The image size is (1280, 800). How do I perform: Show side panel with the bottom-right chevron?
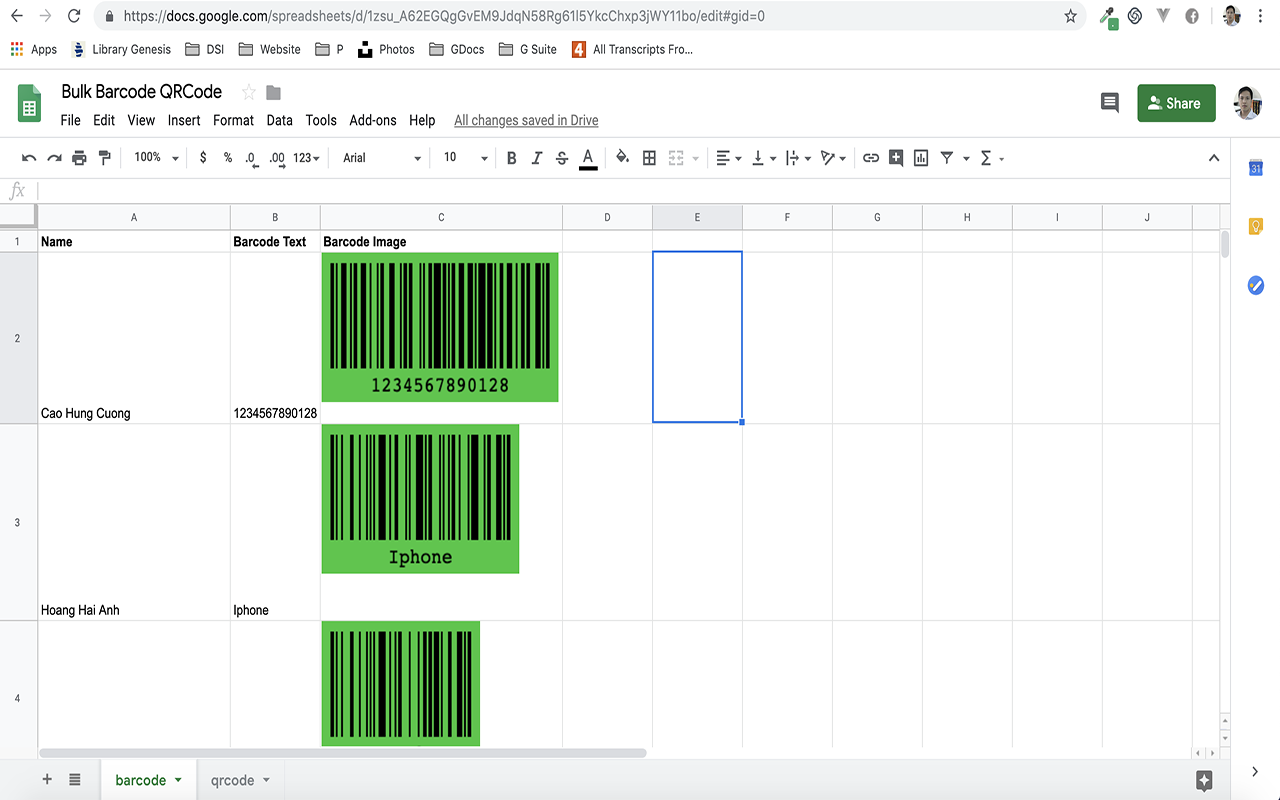pos(1255,771)
